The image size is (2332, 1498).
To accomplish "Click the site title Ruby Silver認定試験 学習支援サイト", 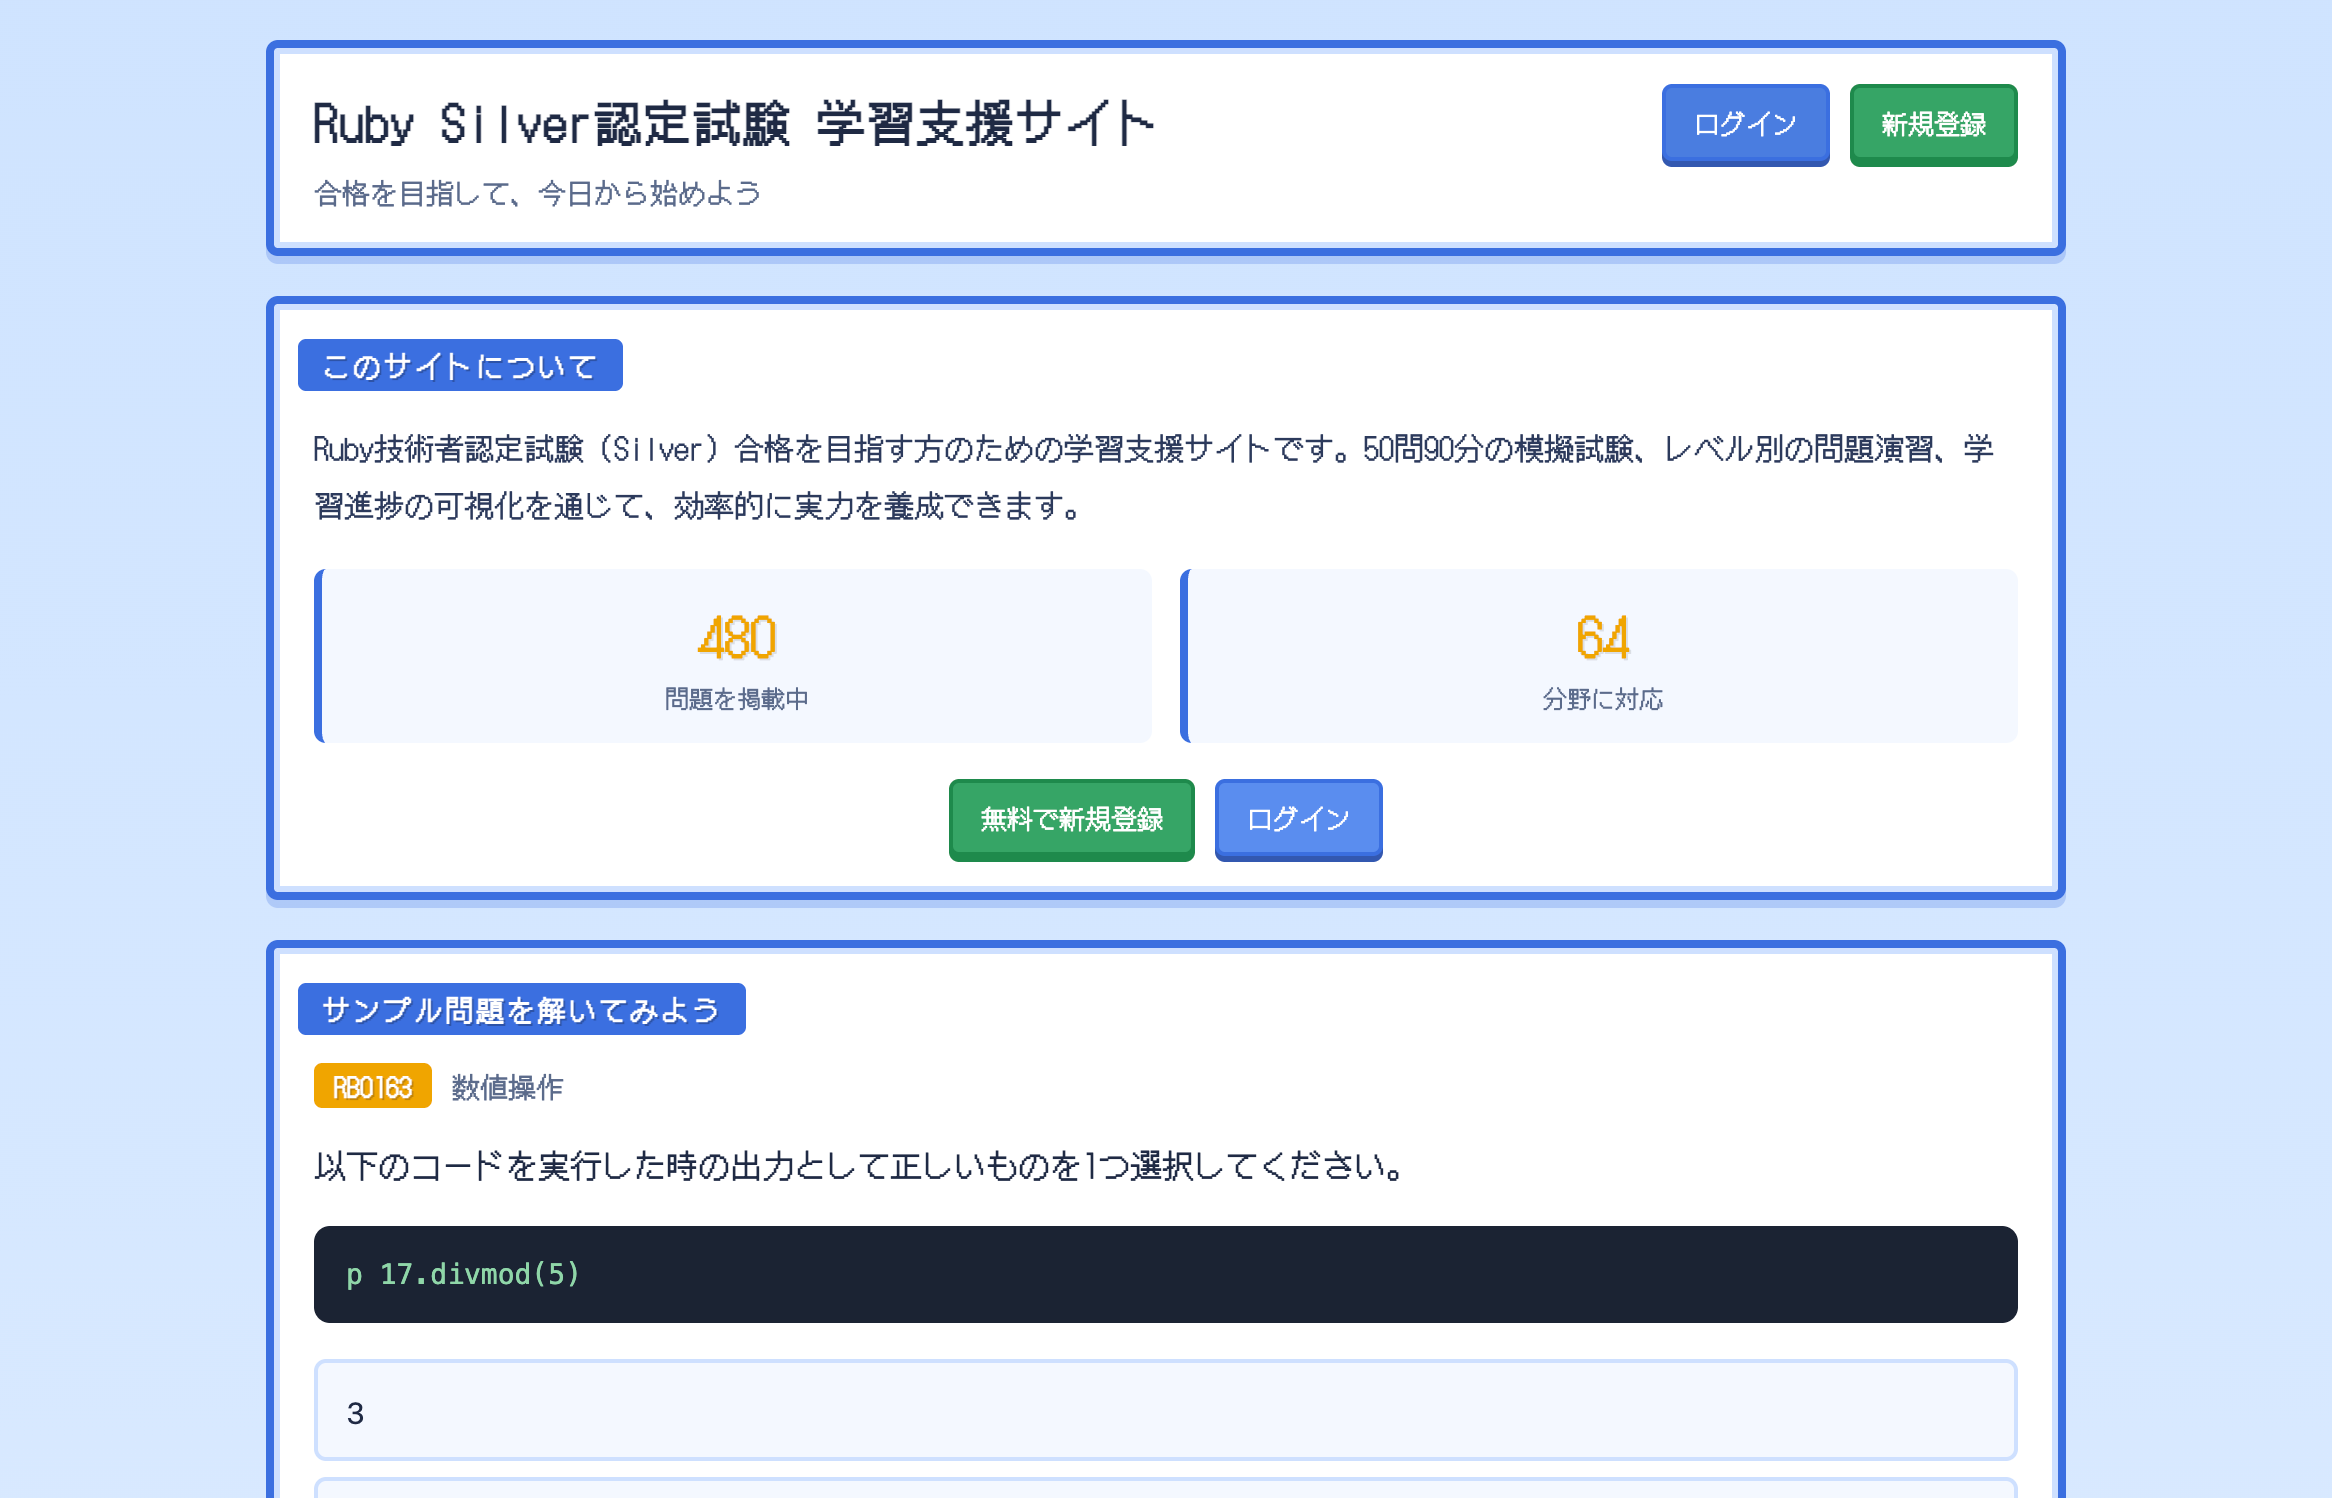I will point(733,124).
